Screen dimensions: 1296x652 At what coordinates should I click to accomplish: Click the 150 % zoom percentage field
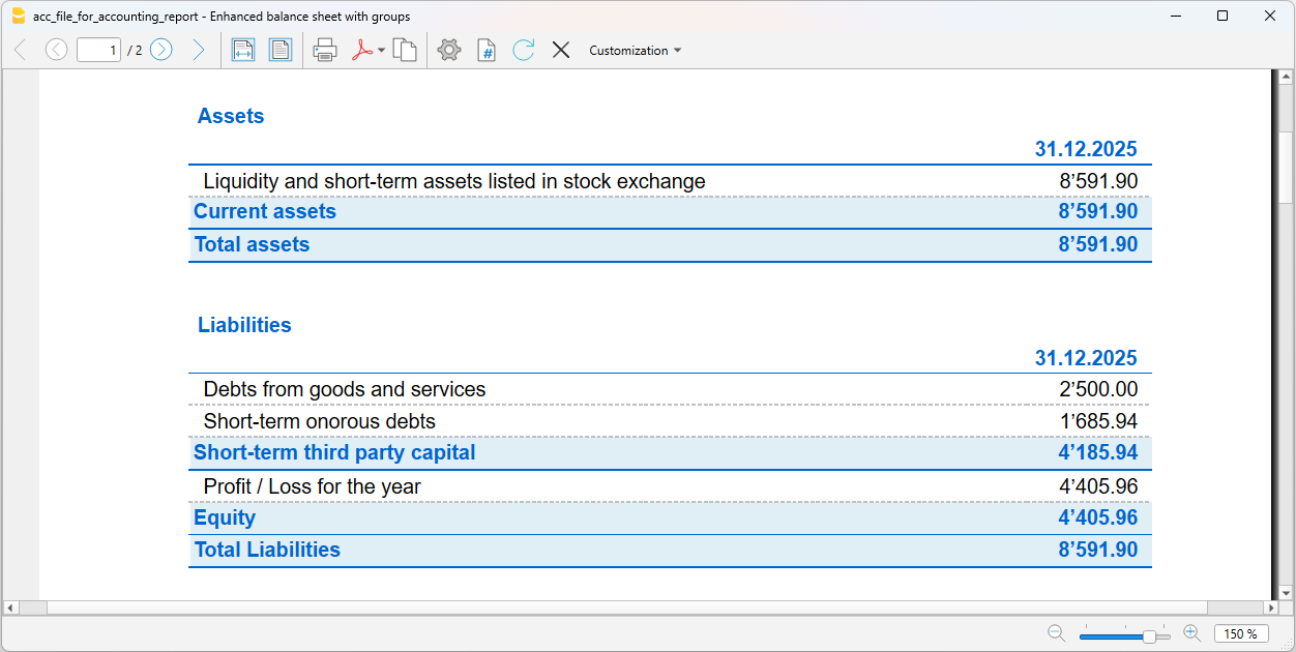[x=1241, y=634]
